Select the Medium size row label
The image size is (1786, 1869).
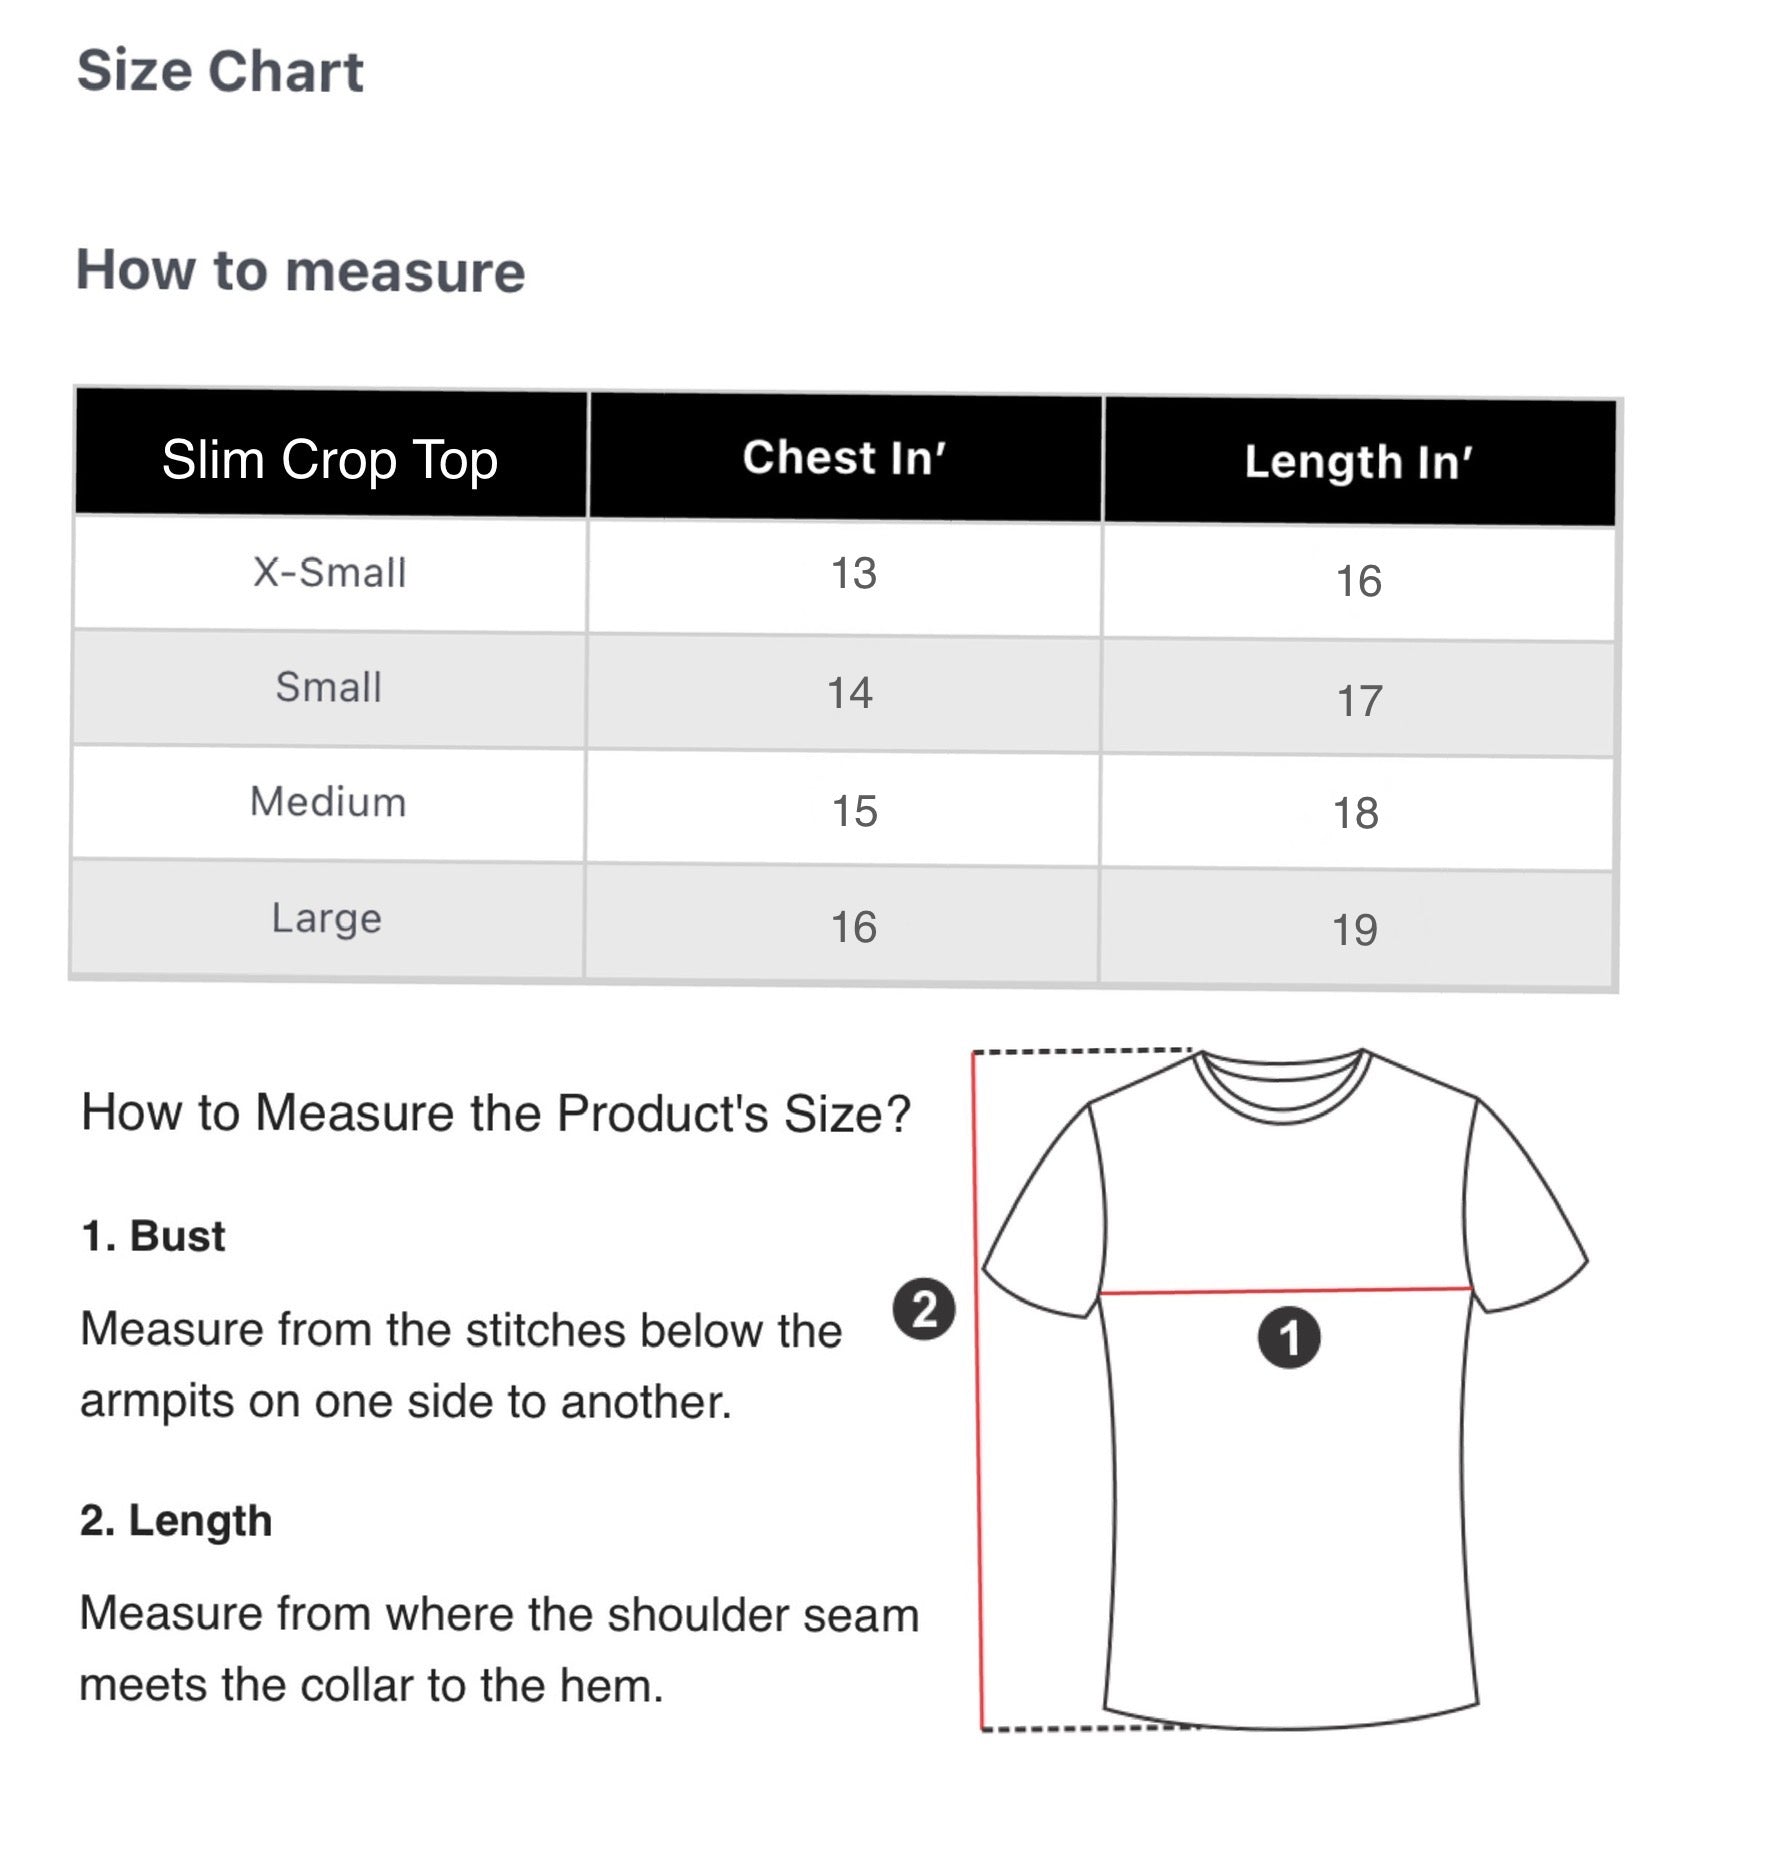(x=328, y=802)
